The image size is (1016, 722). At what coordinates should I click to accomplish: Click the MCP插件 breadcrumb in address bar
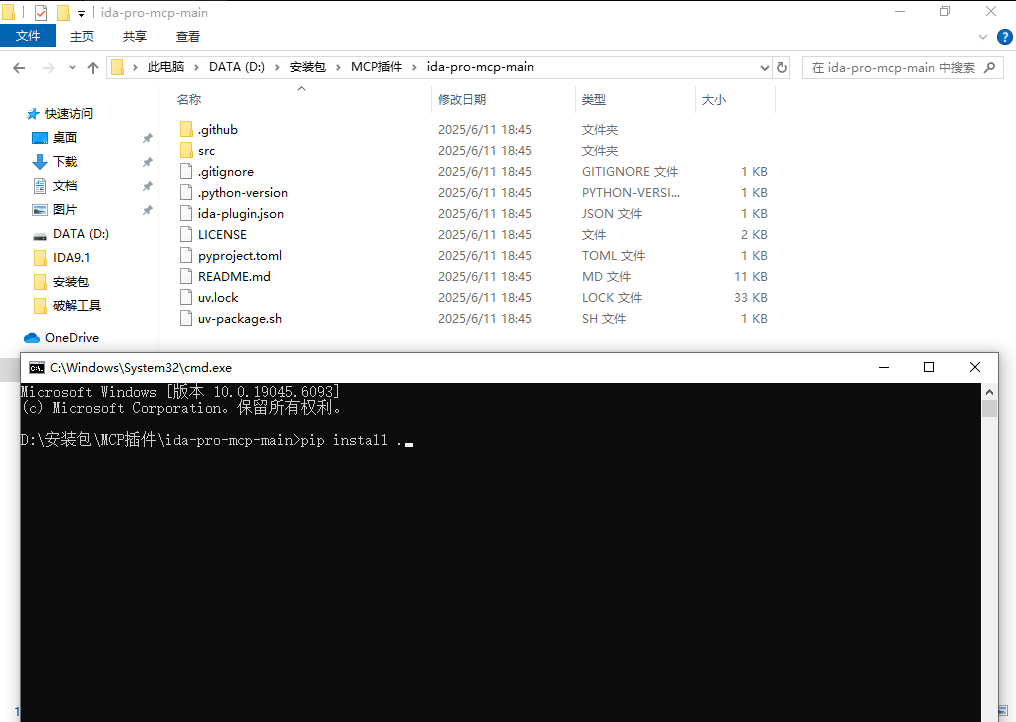[x=375, y=68]
